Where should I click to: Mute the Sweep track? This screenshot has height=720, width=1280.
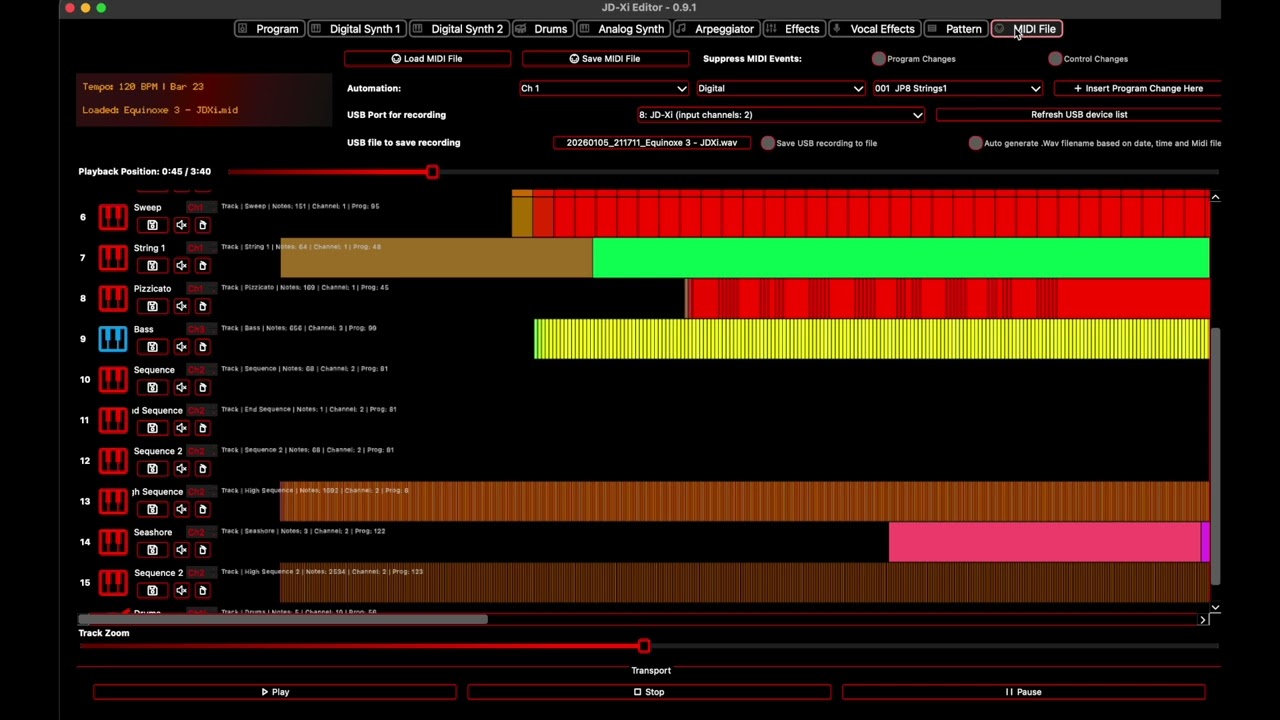(181, 225)
